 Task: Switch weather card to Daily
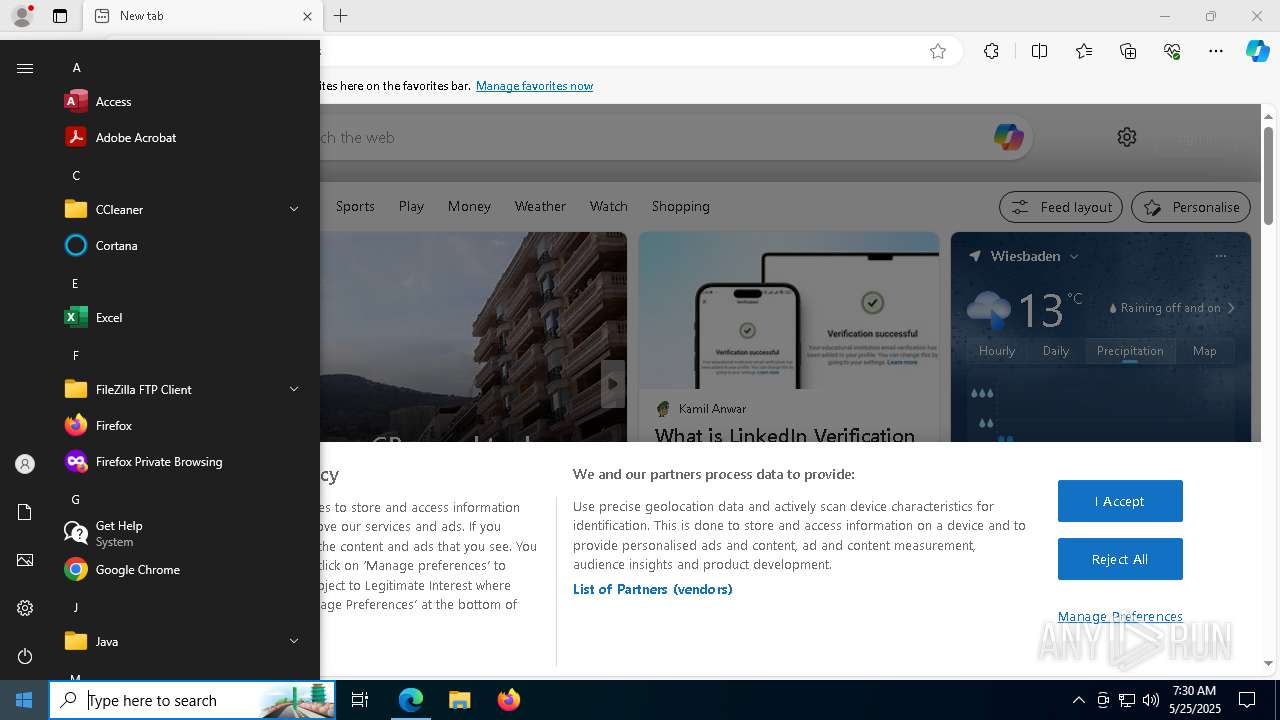coord(1056,351)
